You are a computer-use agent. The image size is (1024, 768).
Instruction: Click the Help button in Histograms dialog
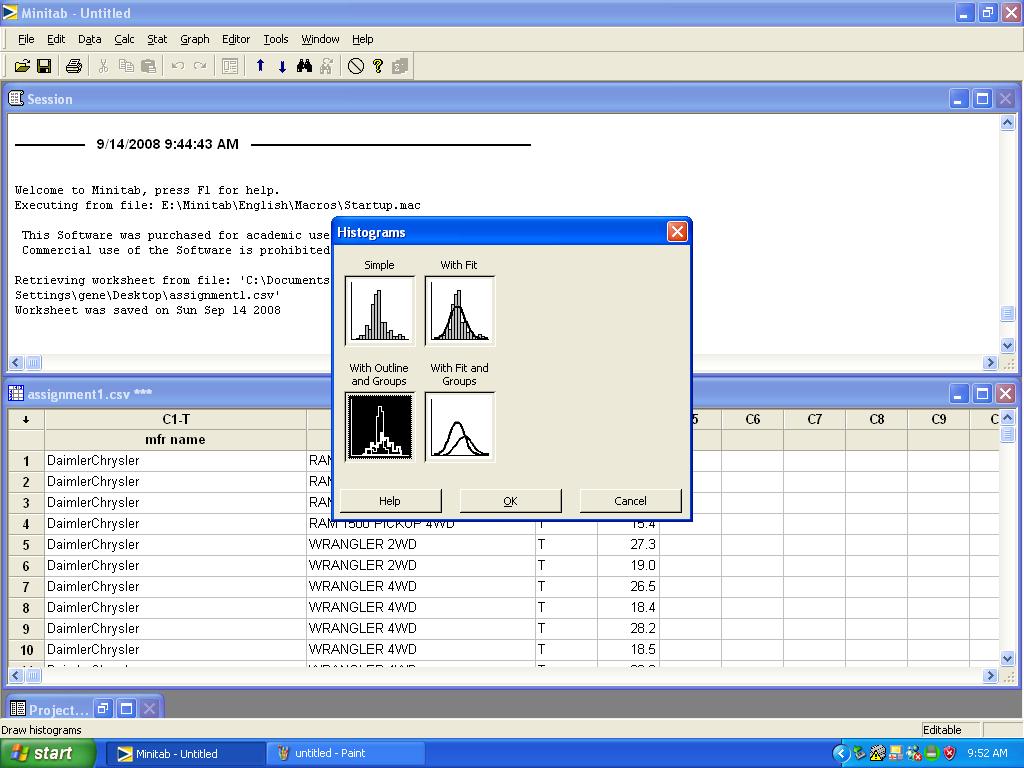pos(390,501)
